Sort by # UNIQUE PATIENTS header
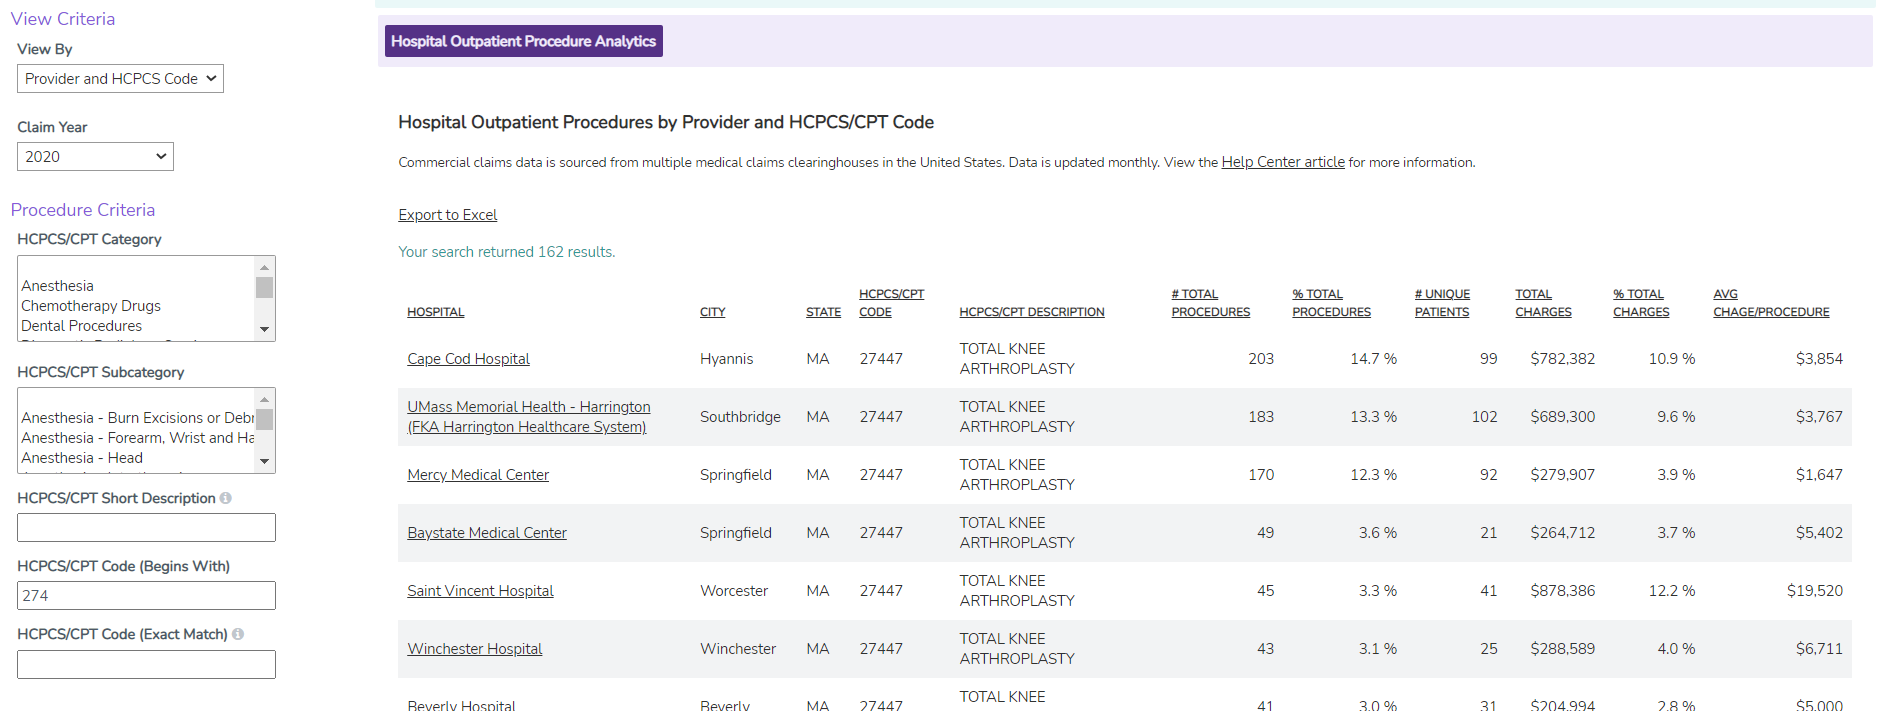The width and height of the screenshot is (1882, 711). coord(1442,303)
